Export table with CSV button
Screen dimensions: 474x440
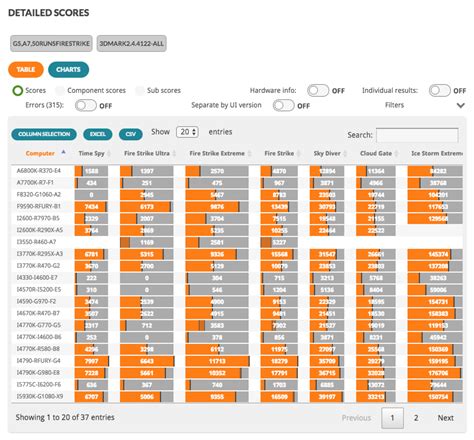[x=131, y=134]
